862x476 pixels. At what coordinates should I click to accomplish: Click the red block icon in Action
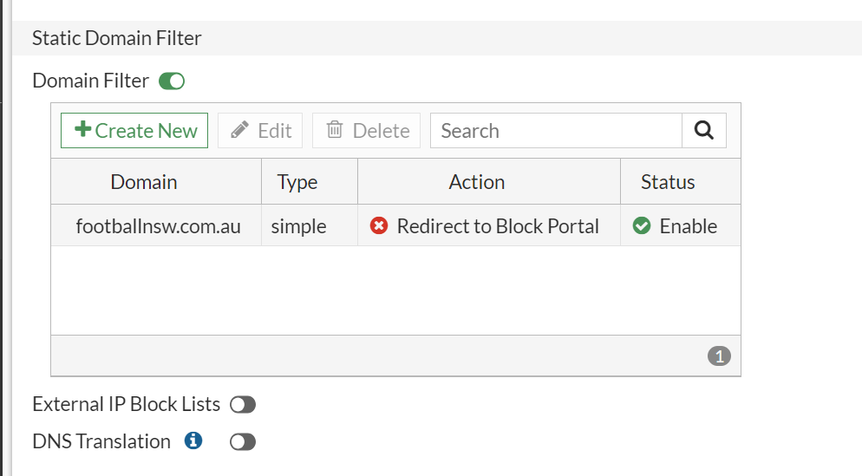(x=379, y=226)
